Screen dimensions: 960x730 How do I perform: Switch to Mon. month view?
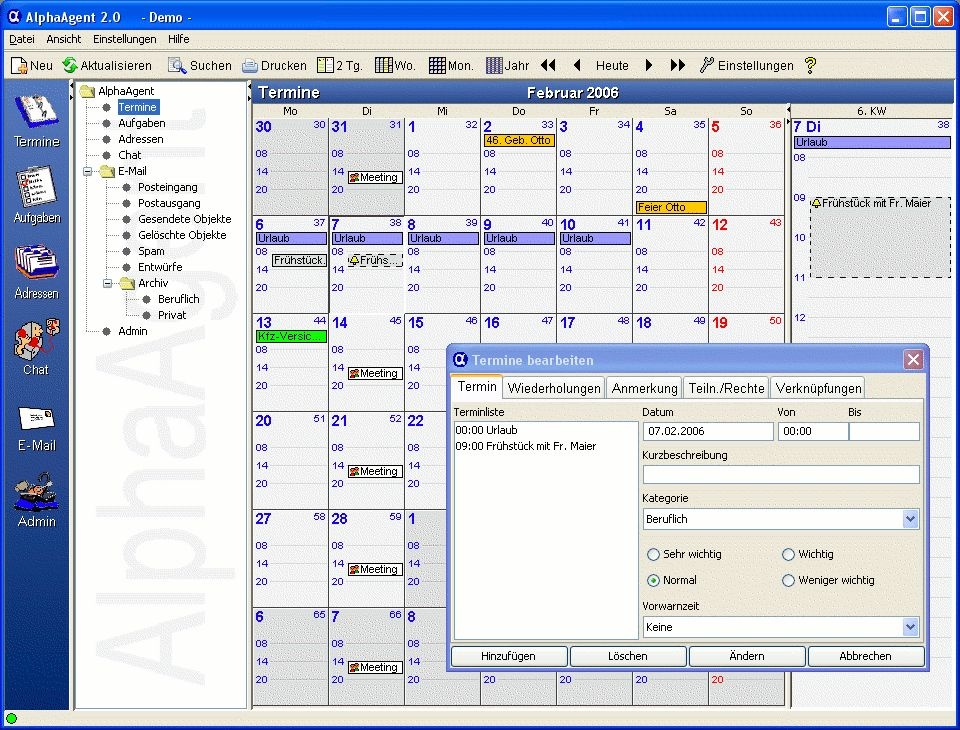pyautogui.click(x=451, y=66)
